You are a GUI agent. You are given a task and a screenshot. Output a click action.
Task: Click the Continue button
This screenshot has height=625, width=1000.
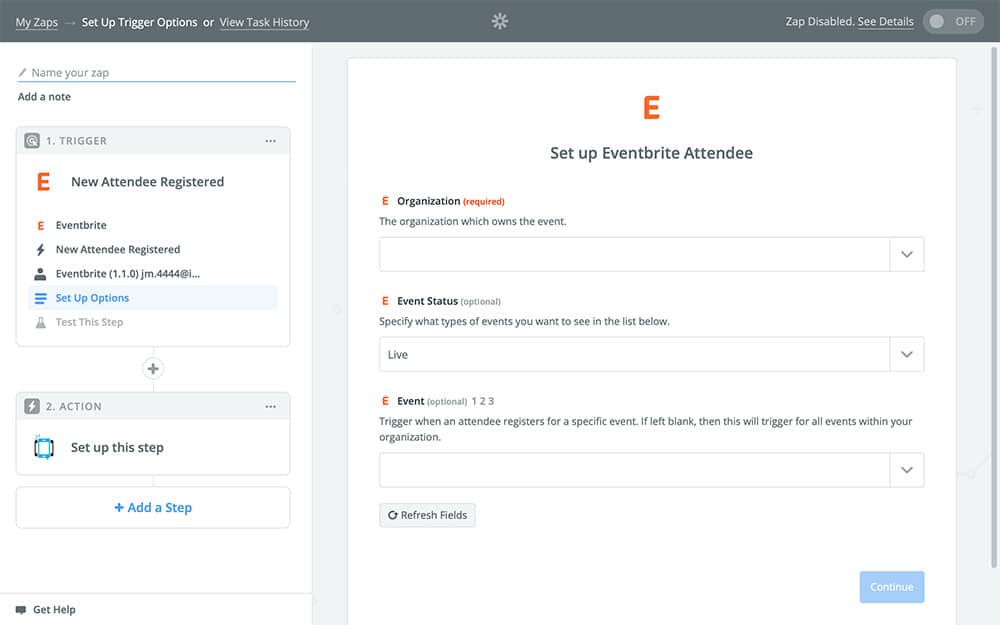(x=891, y=587)
